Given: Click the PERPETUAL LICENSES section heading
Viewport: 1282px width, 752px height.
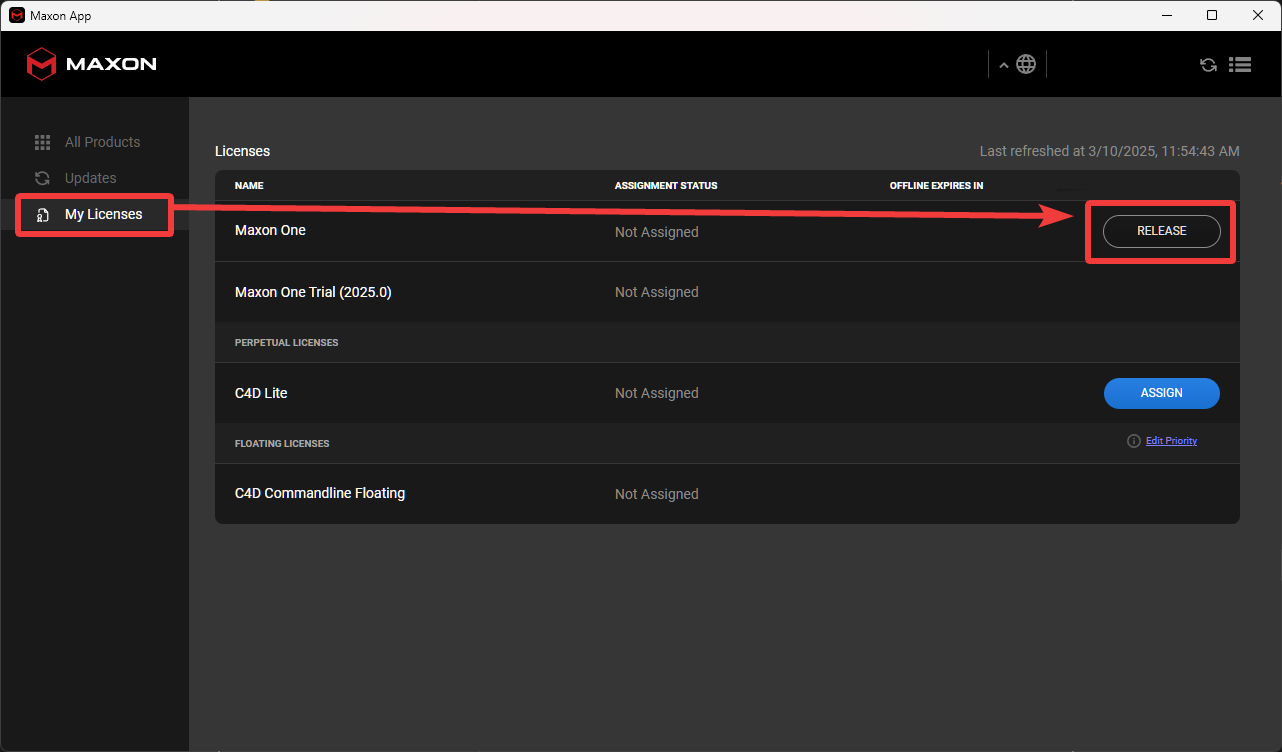Looking at the screenshot, I should pyautogui.click(x=286, y=342).
